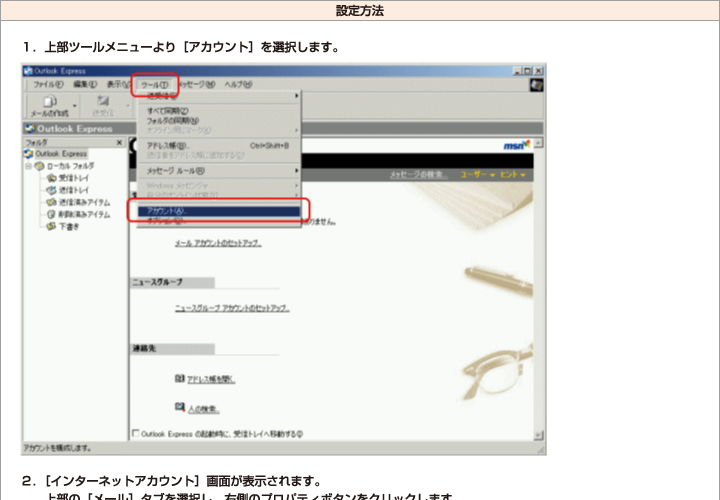Click メール アカウントのセットアップ link
720x500 pixels.
218,243
